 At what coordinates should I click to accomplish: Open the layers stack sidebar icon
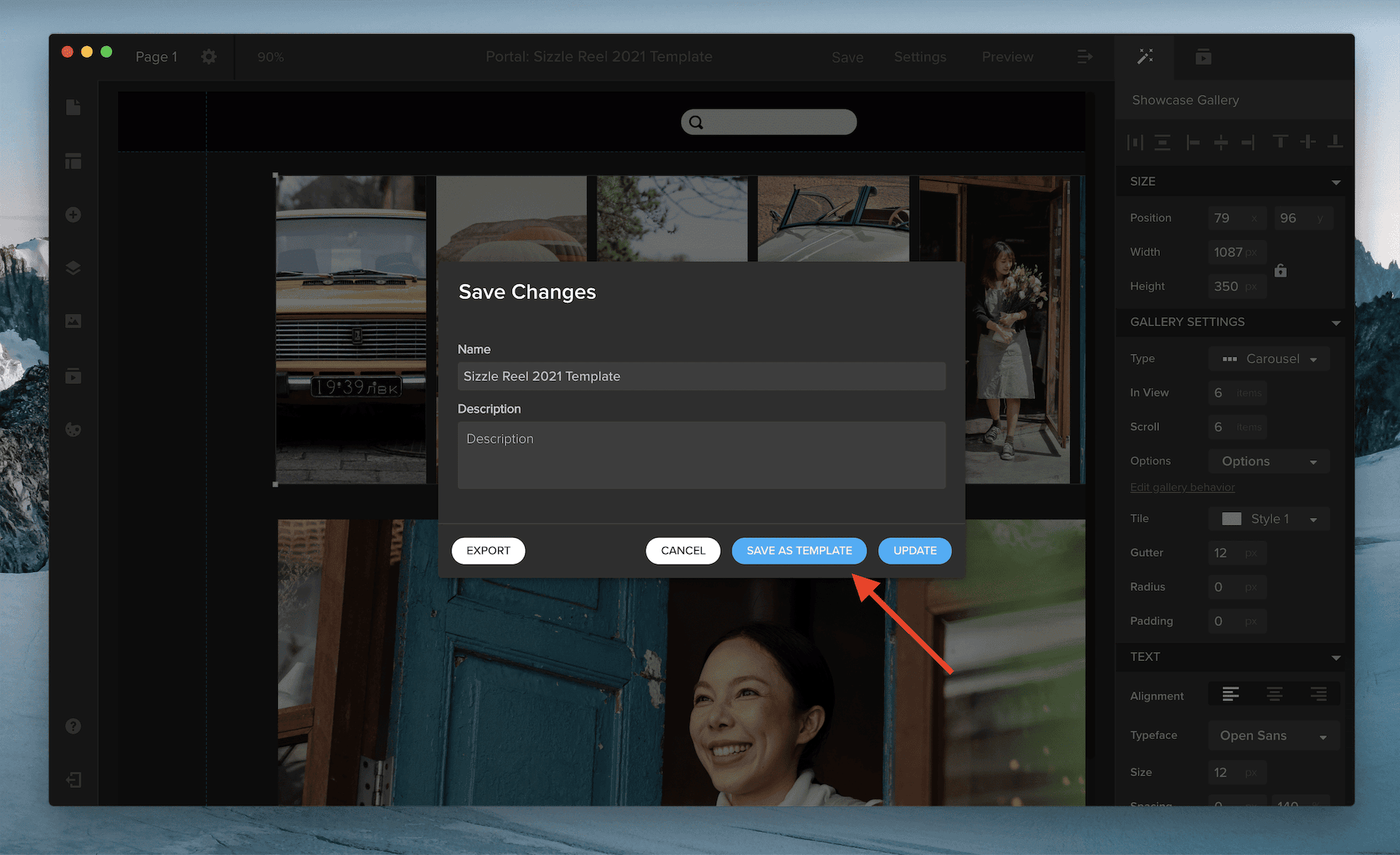pyautogui.click(x=73, y=268)
